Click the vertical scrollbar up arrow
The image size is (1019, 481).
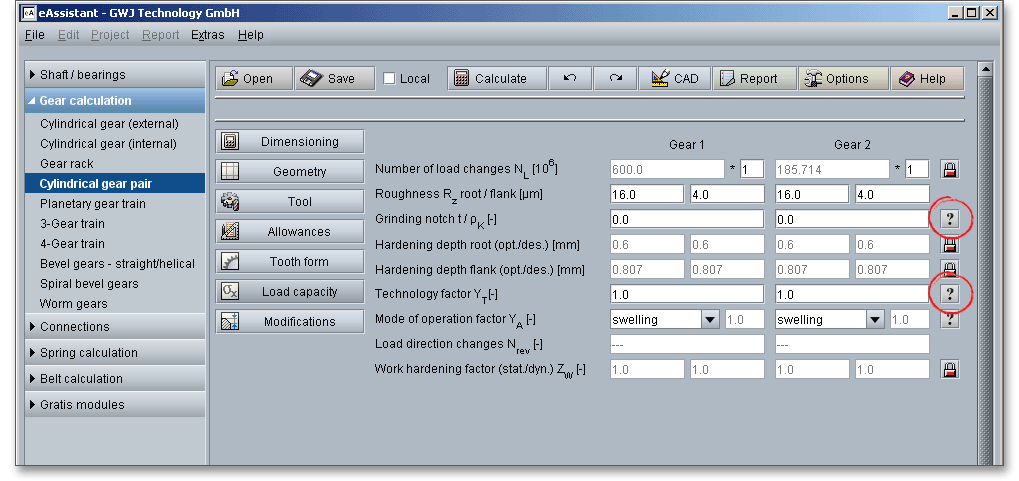pos(984,70)
